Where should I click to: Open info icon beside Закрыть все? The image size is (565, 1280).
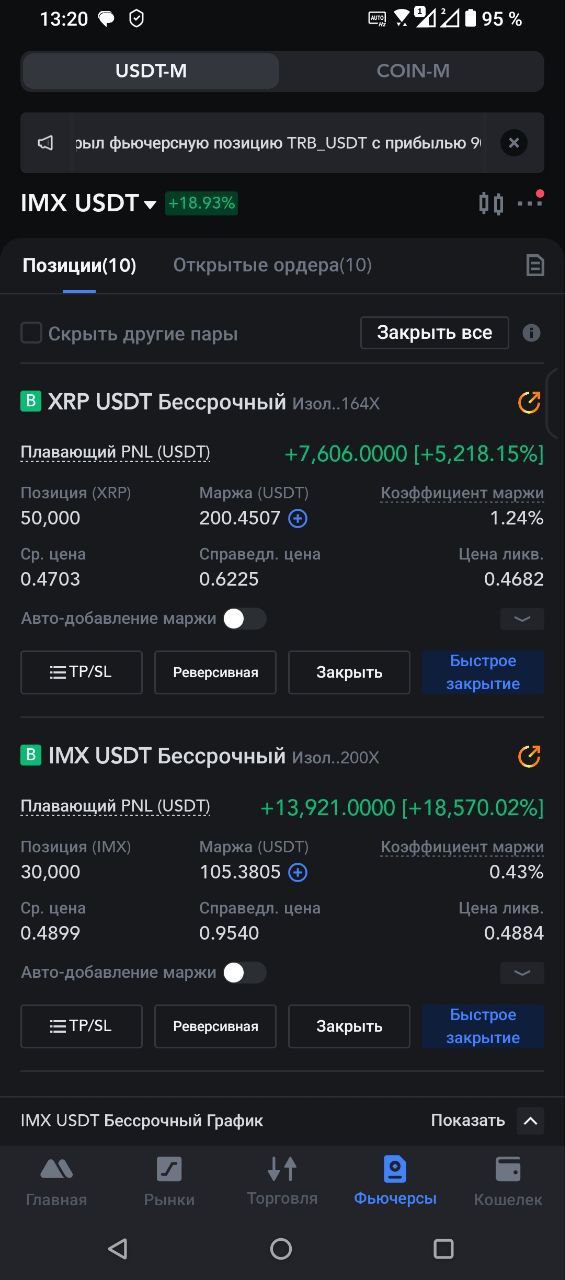pyautogui.click(x=532, y=333)
